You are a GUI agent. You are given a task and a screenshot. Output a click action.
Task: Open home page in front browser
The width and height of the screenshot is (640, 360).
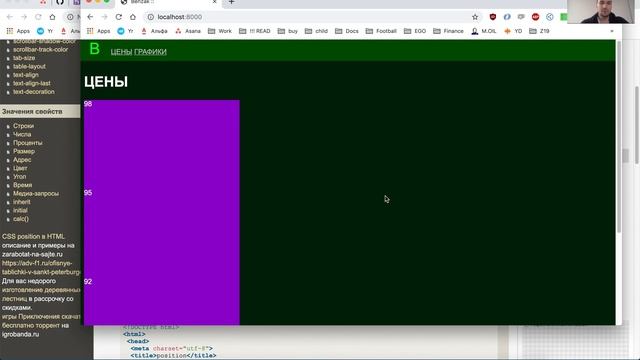133,17
